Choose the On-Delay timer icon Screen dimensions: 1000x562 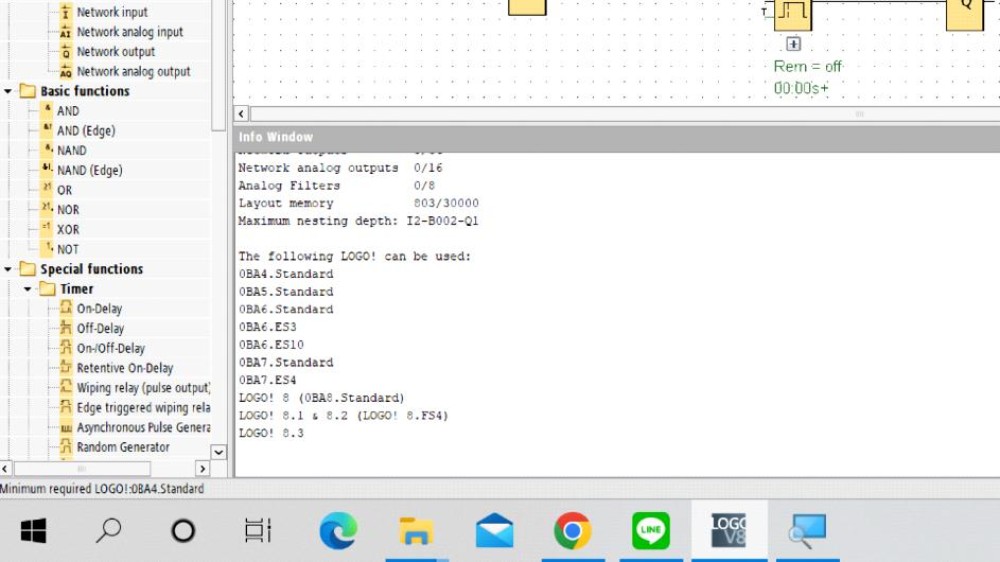[66, 308]
